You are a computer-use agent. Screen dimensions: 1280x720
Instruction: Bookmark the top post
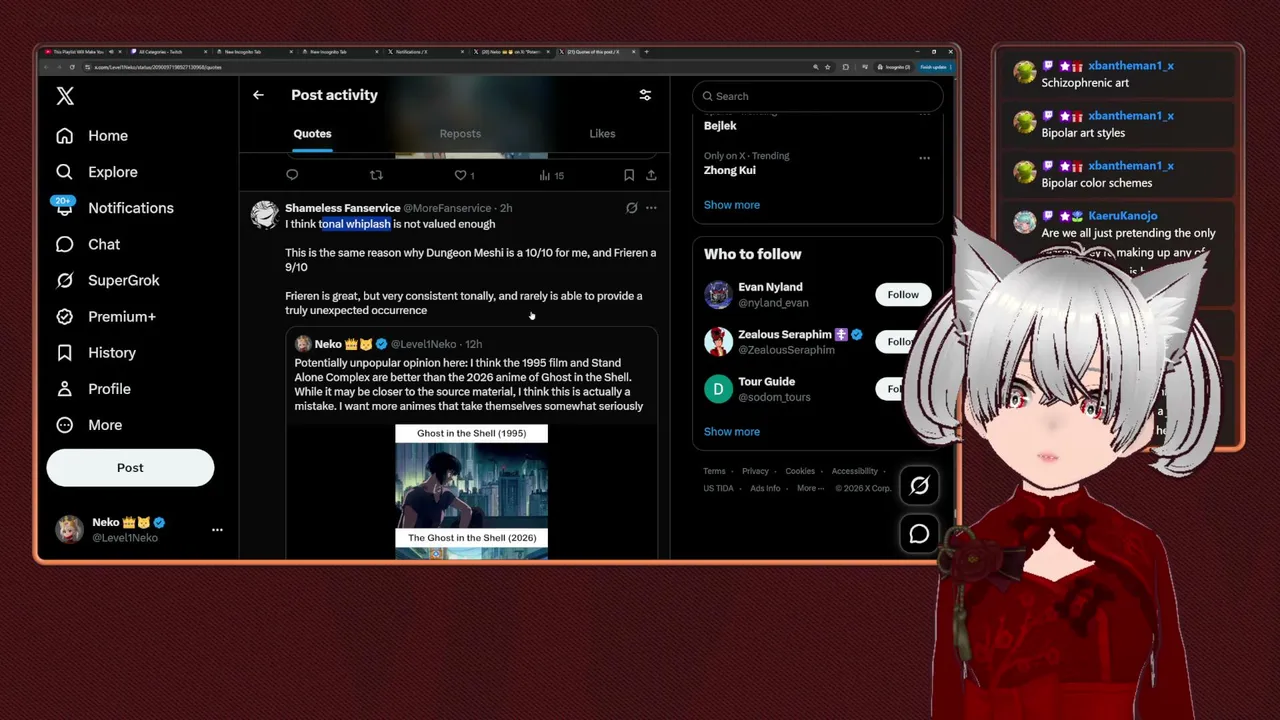[x=629, y=175]
